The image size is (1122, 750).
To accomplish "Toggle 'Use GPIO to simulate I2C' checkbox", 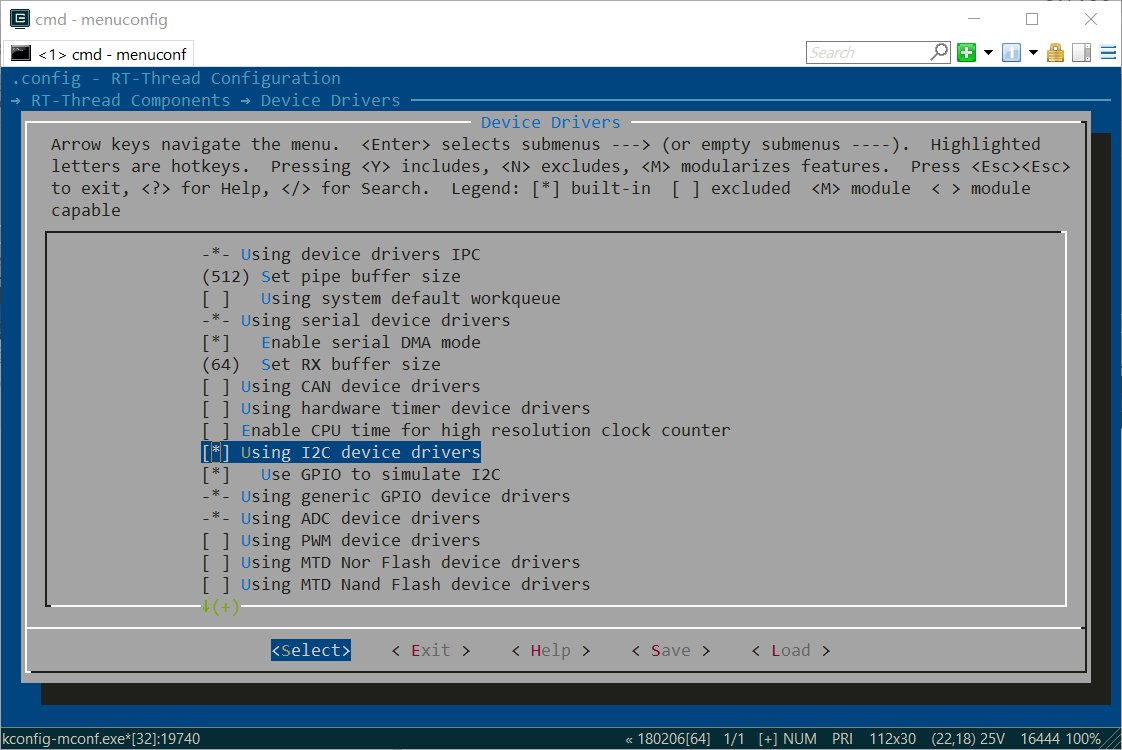I will 216,474.
